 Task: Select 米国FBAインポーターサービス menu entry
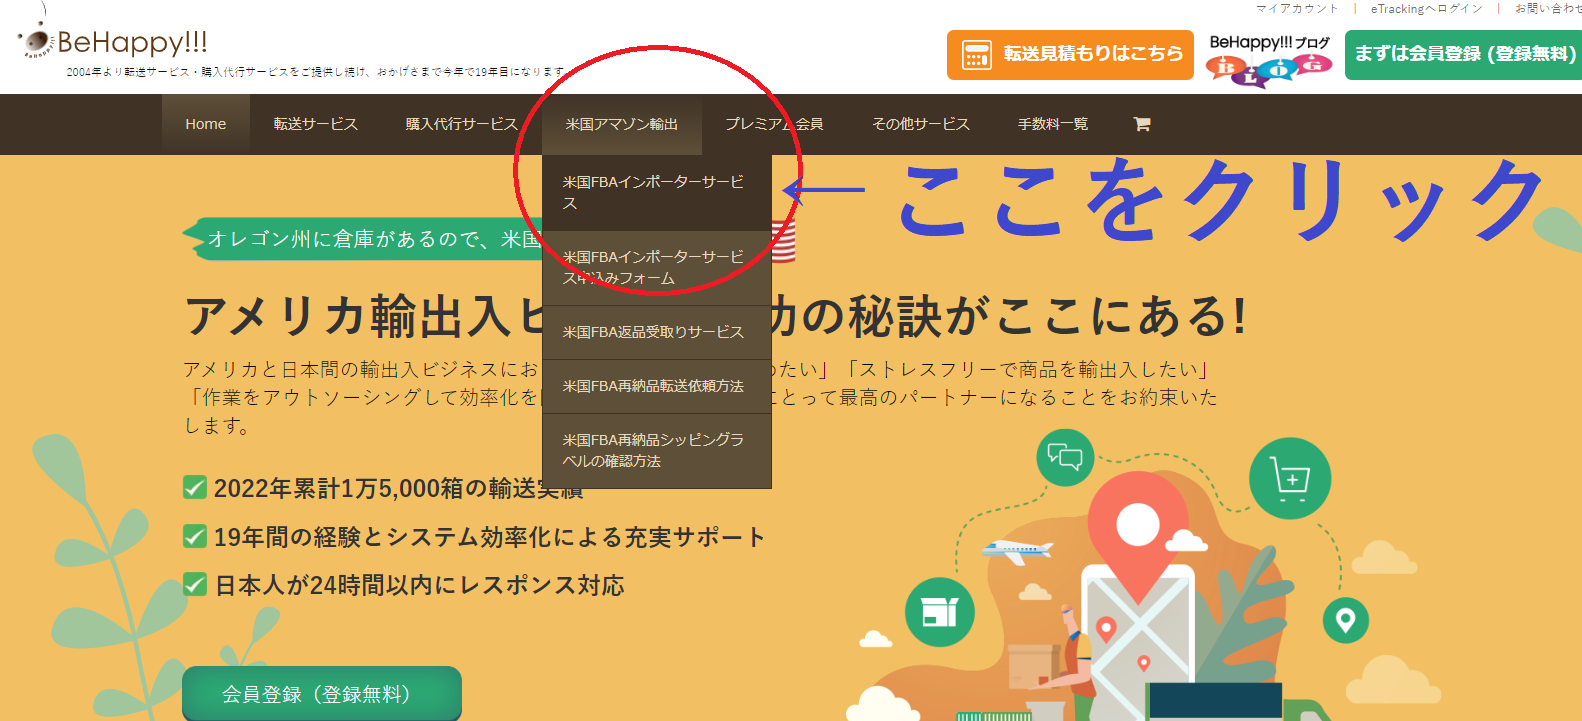(657, 193)
